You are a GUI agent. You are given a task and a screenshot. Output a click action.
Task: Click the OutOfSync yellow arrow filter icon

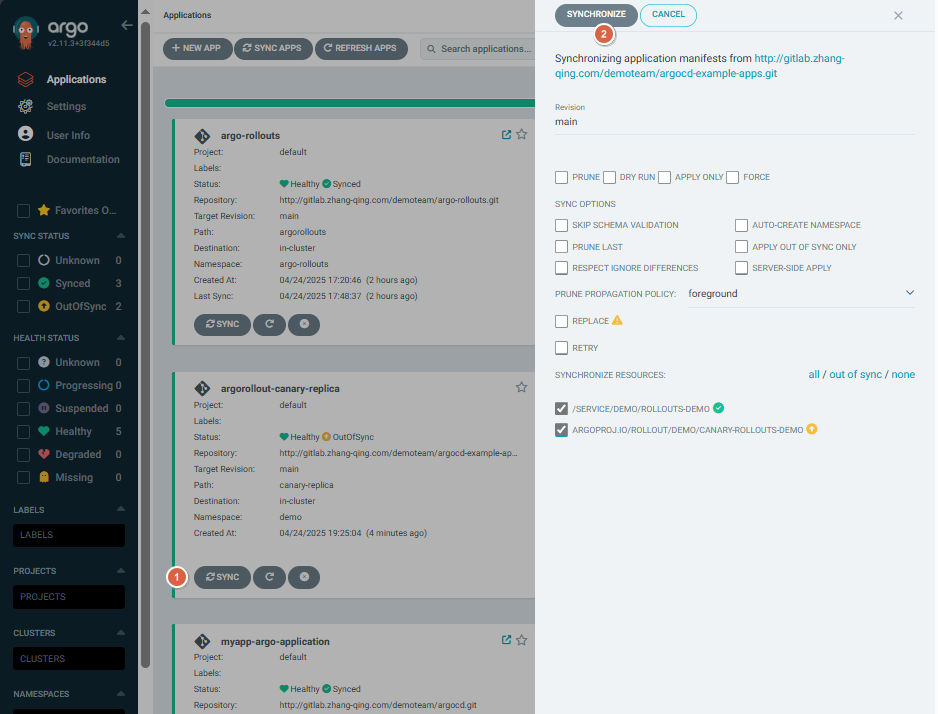44,306
